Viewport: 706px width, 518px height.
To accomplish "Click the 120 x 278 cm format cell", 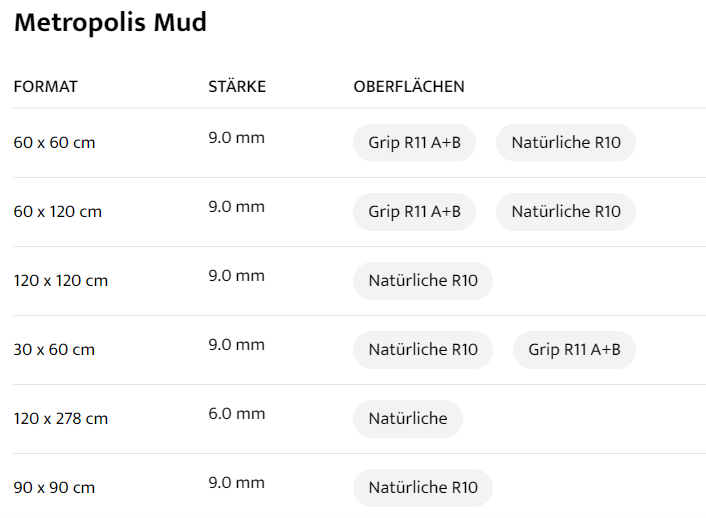I will pos(61,419).
